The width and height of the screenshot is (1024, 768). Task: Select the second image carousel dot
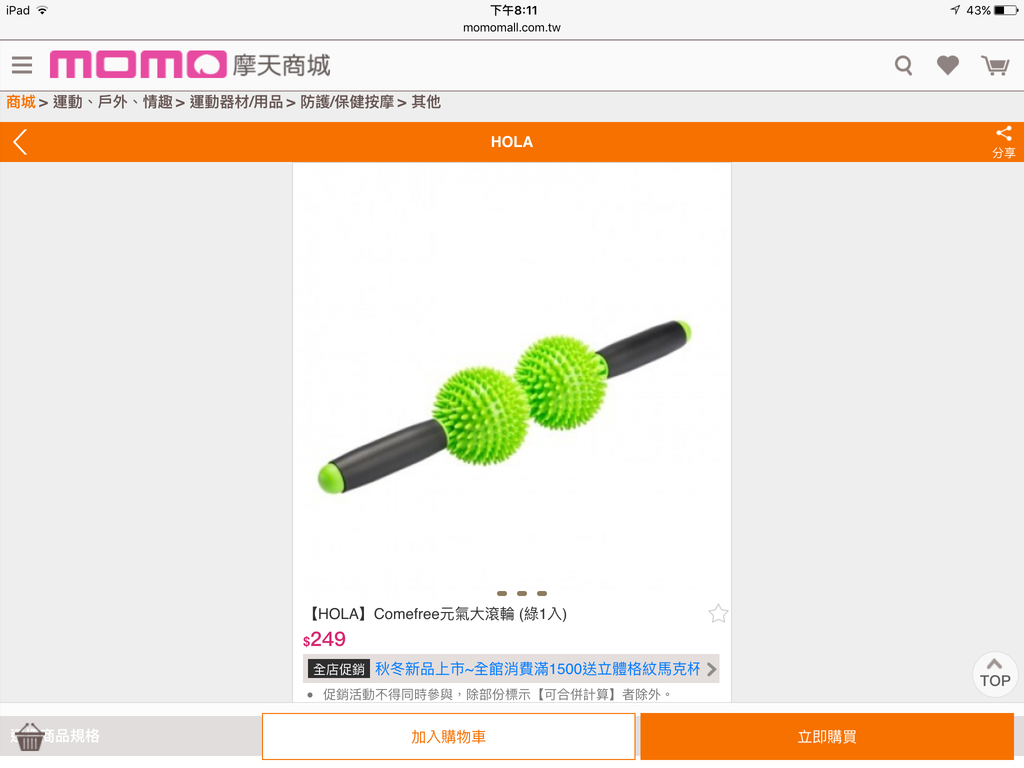(x=522, y=594)
